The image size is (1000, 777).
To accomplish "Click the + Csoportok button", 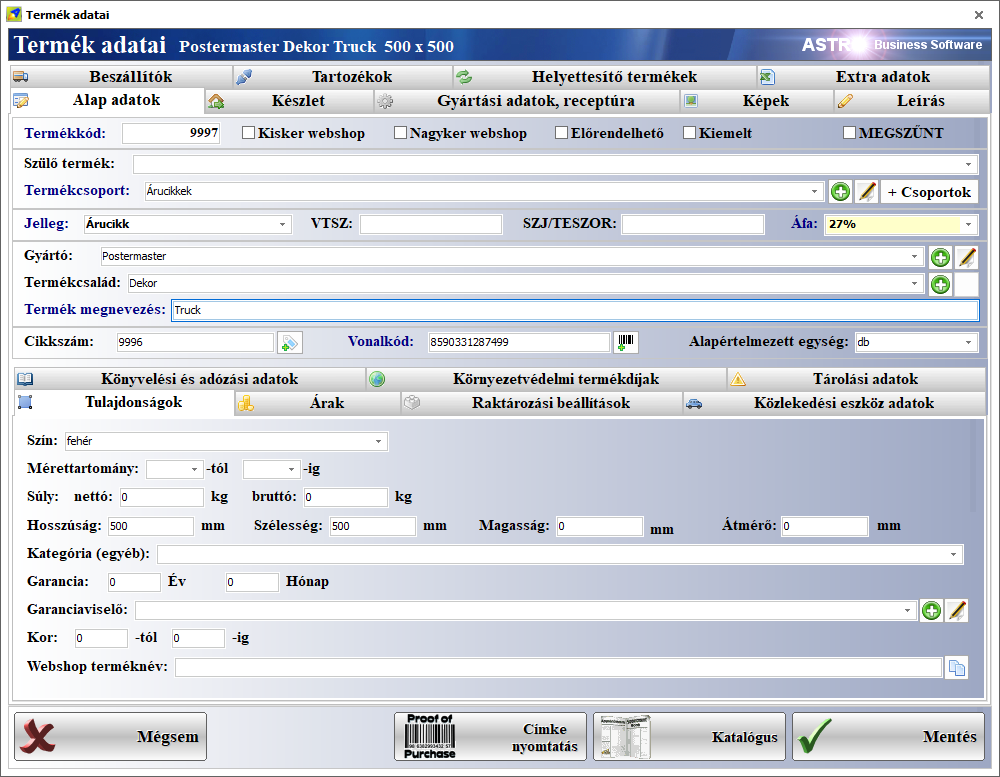I will [x=929, y=192].
